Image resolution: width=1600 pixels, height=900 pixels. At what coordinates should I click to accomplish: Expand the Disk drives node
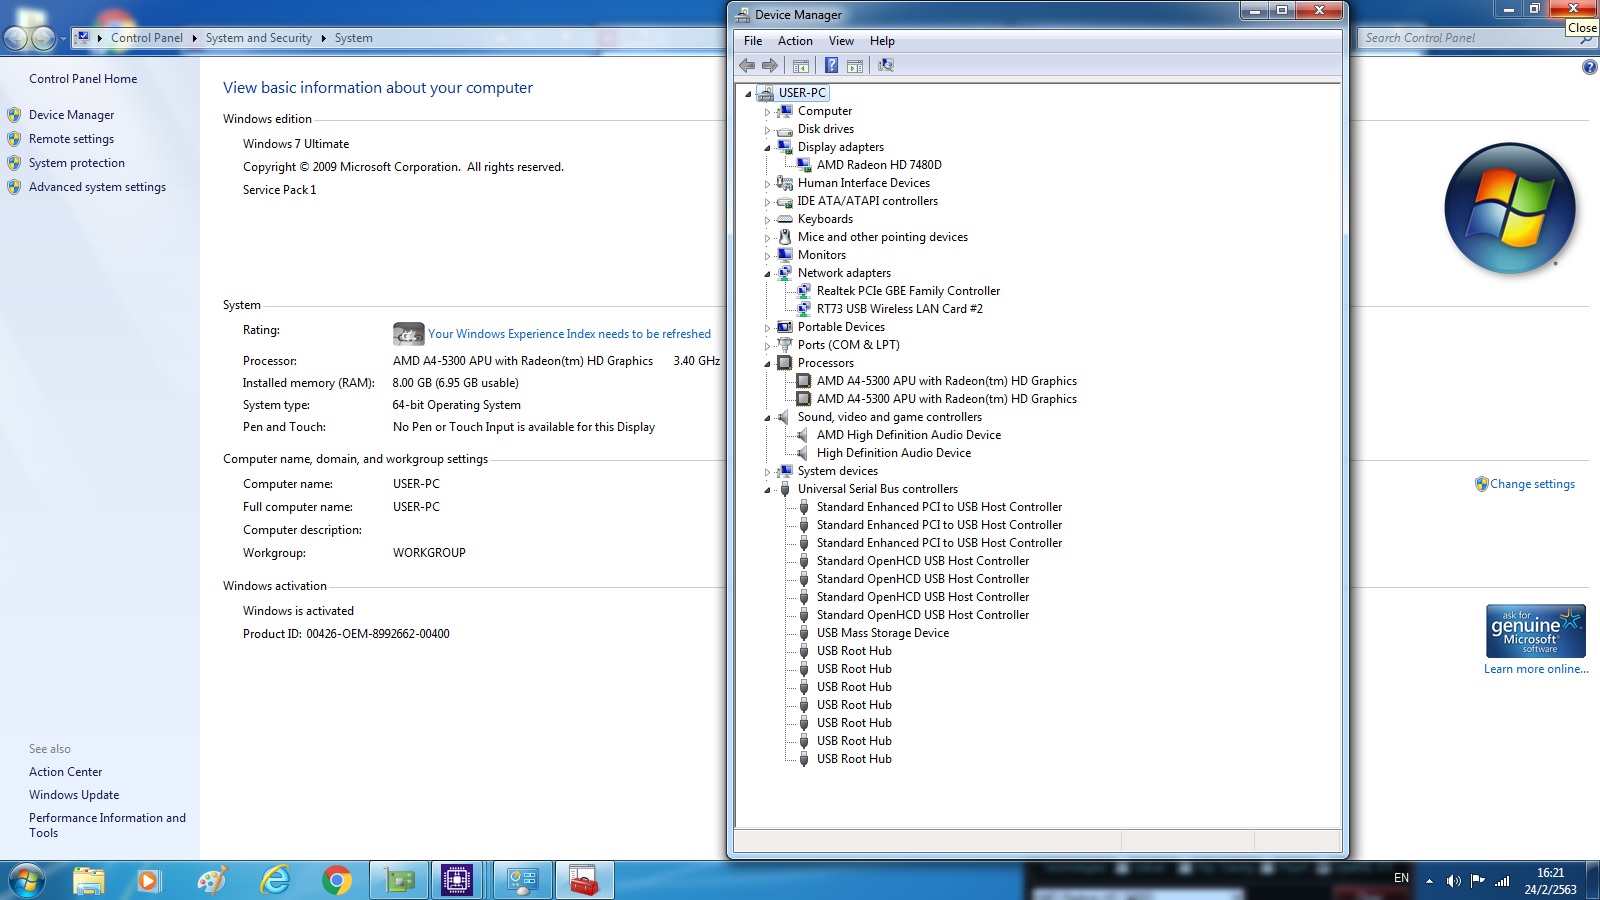pos(768,130)
